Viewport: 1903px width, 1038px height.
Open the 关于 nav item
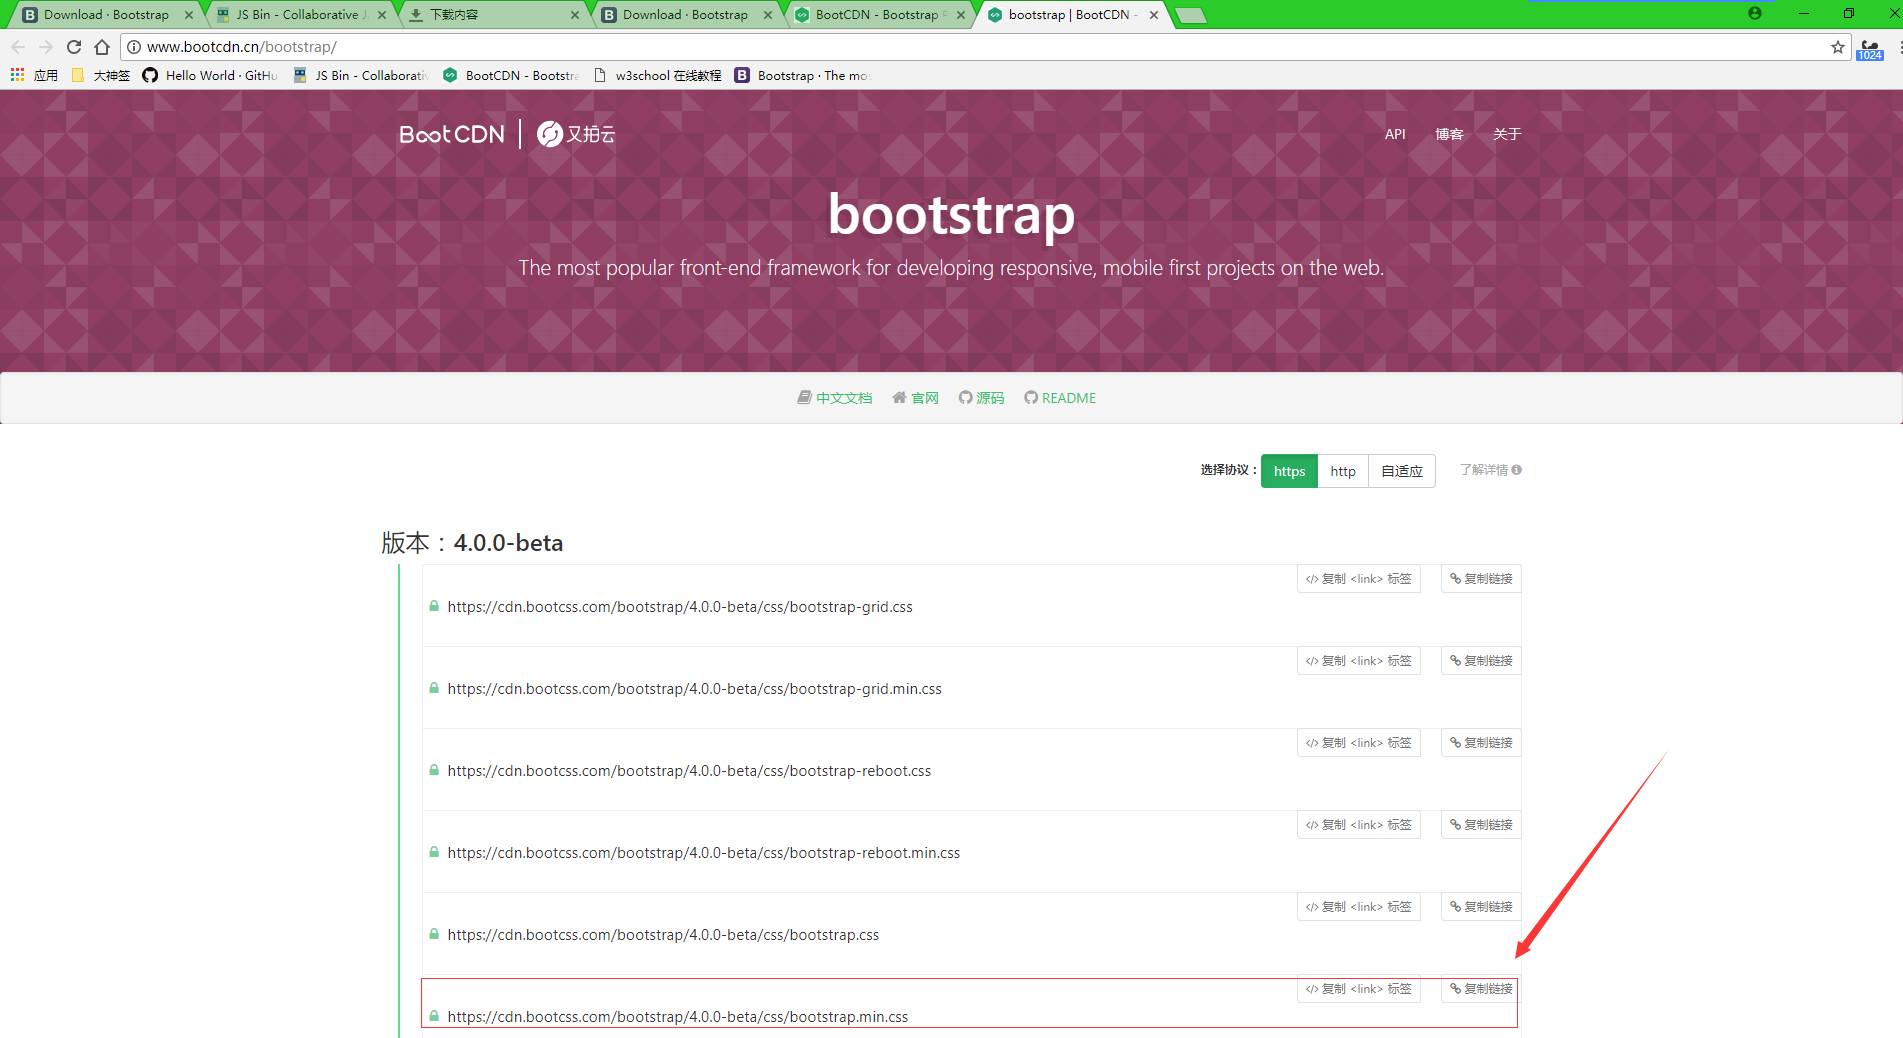(x=1507, y=134)
